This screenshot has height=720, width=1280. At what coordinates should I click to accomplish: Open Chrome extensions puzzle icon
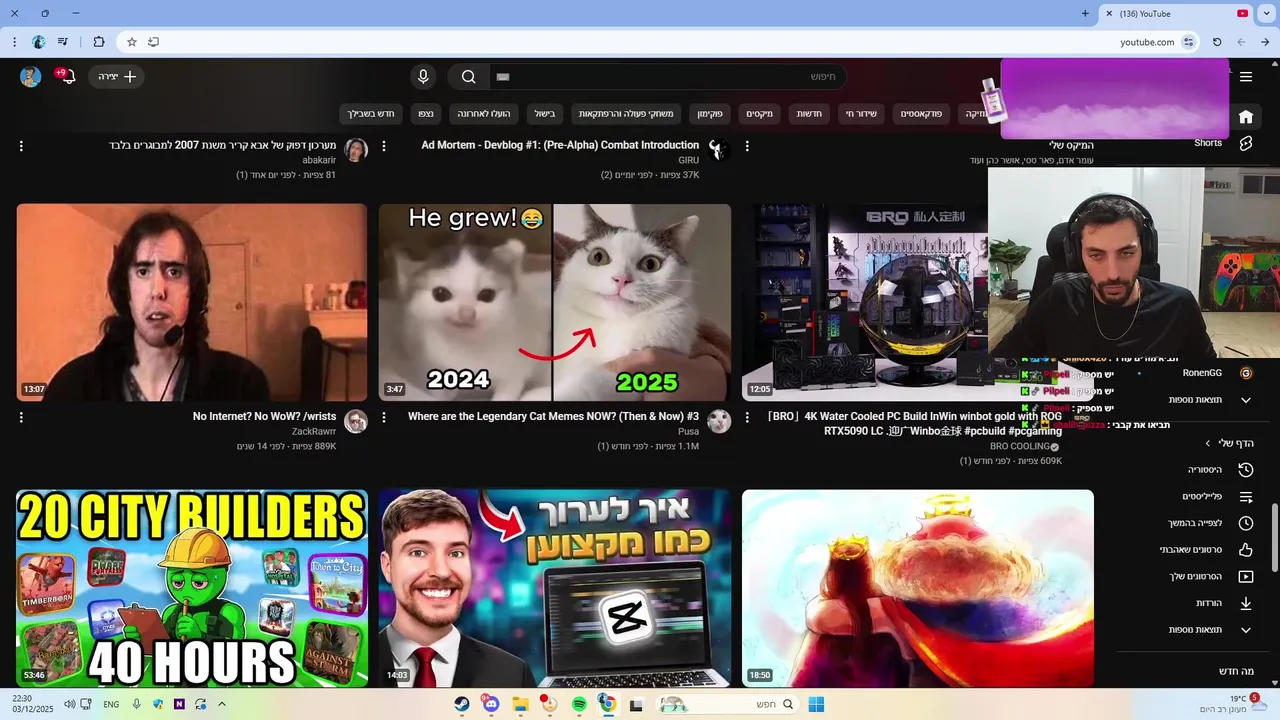pyautogui.click(x=98, y=42)
